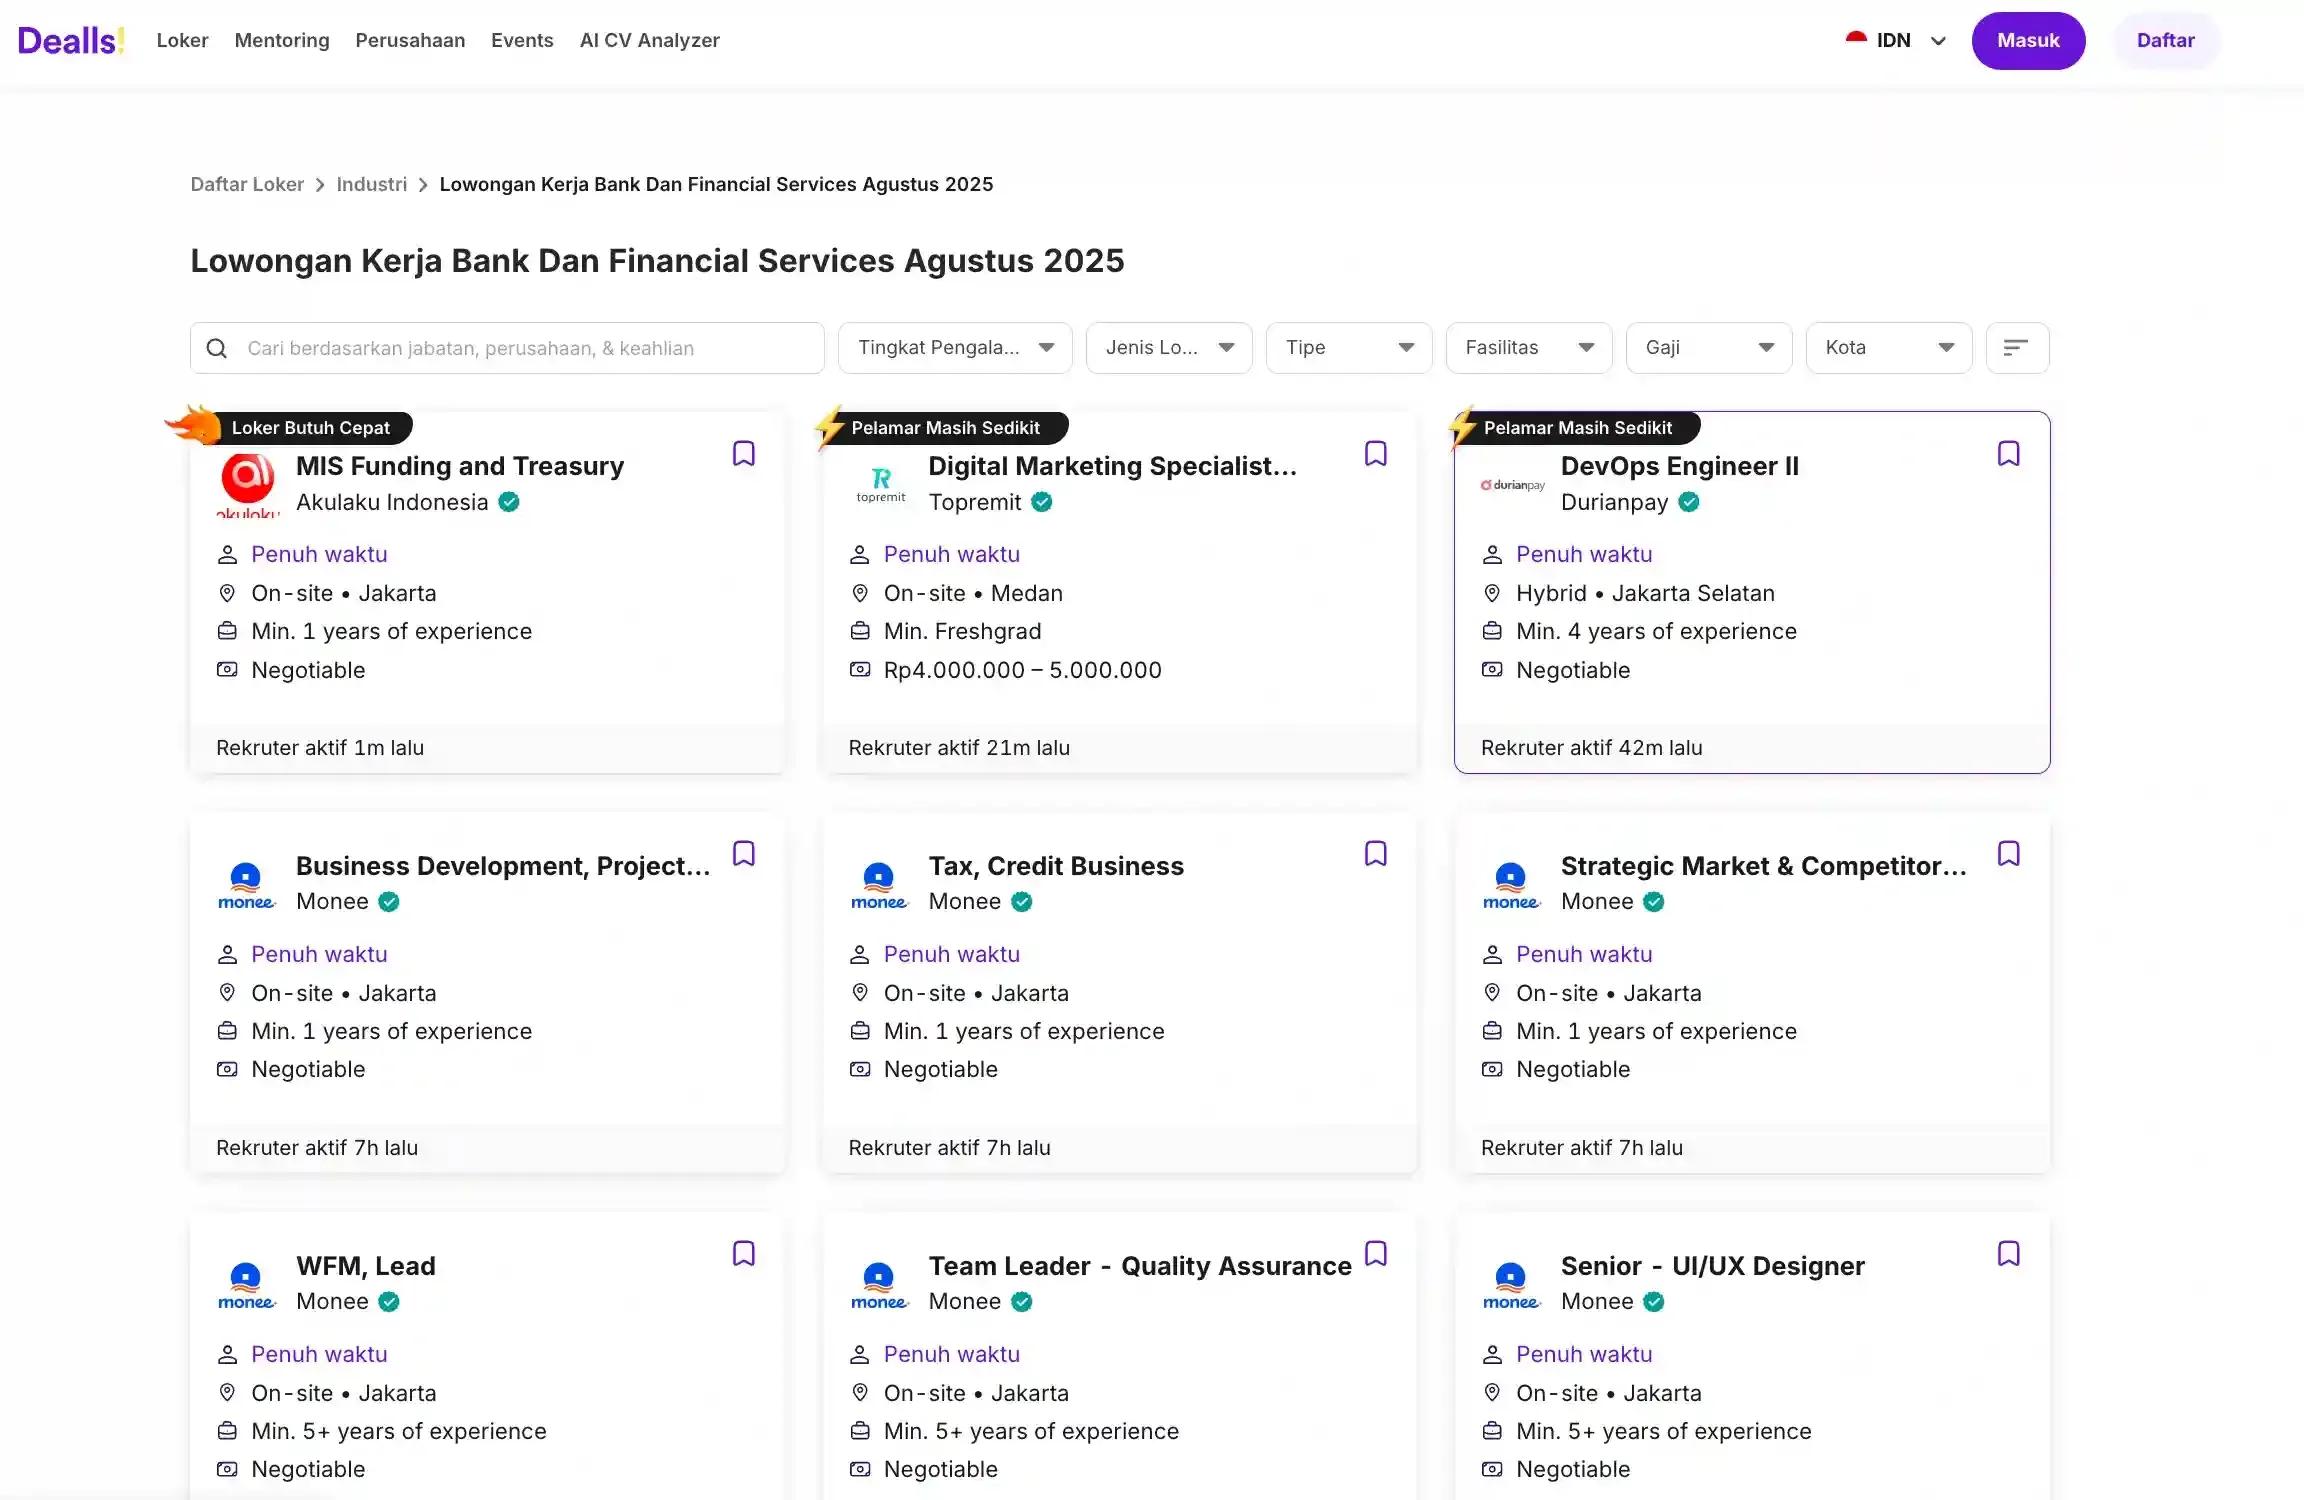The image size is (2304, 1500).
Task: Open the Mentoring menu item
Action: click(x=282, y=40)
